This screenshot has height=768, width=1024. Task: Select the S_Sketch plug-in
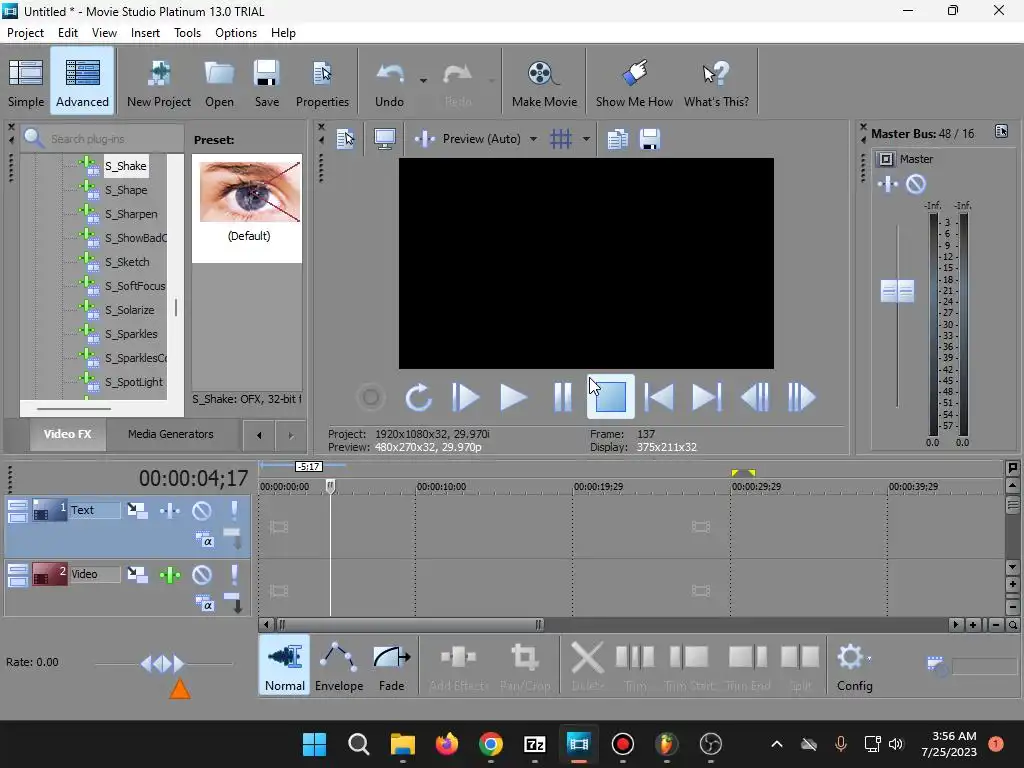[x=127, y=262]
